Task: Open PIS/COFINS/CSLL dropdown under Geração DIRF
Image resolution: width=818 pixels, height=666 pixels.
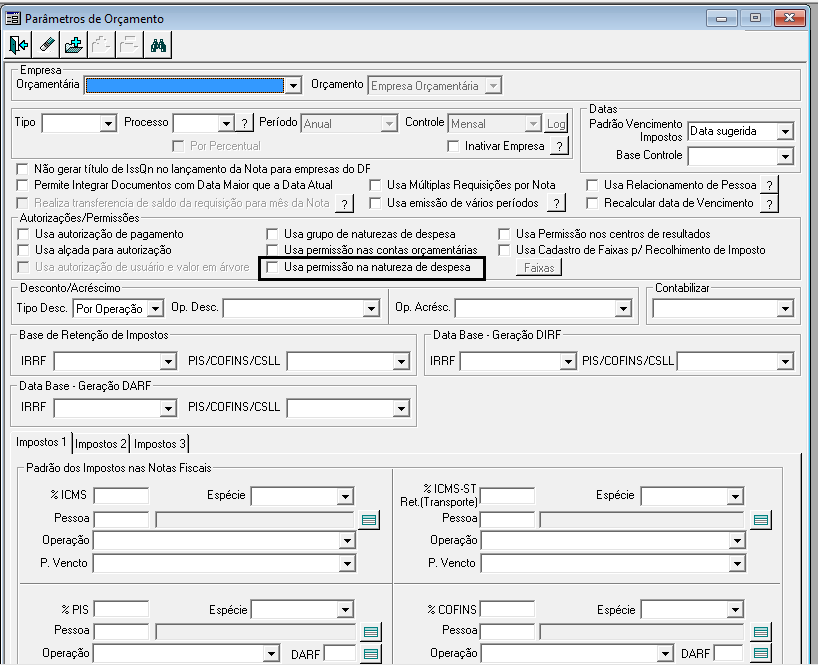Action: [x=785, y=361]
